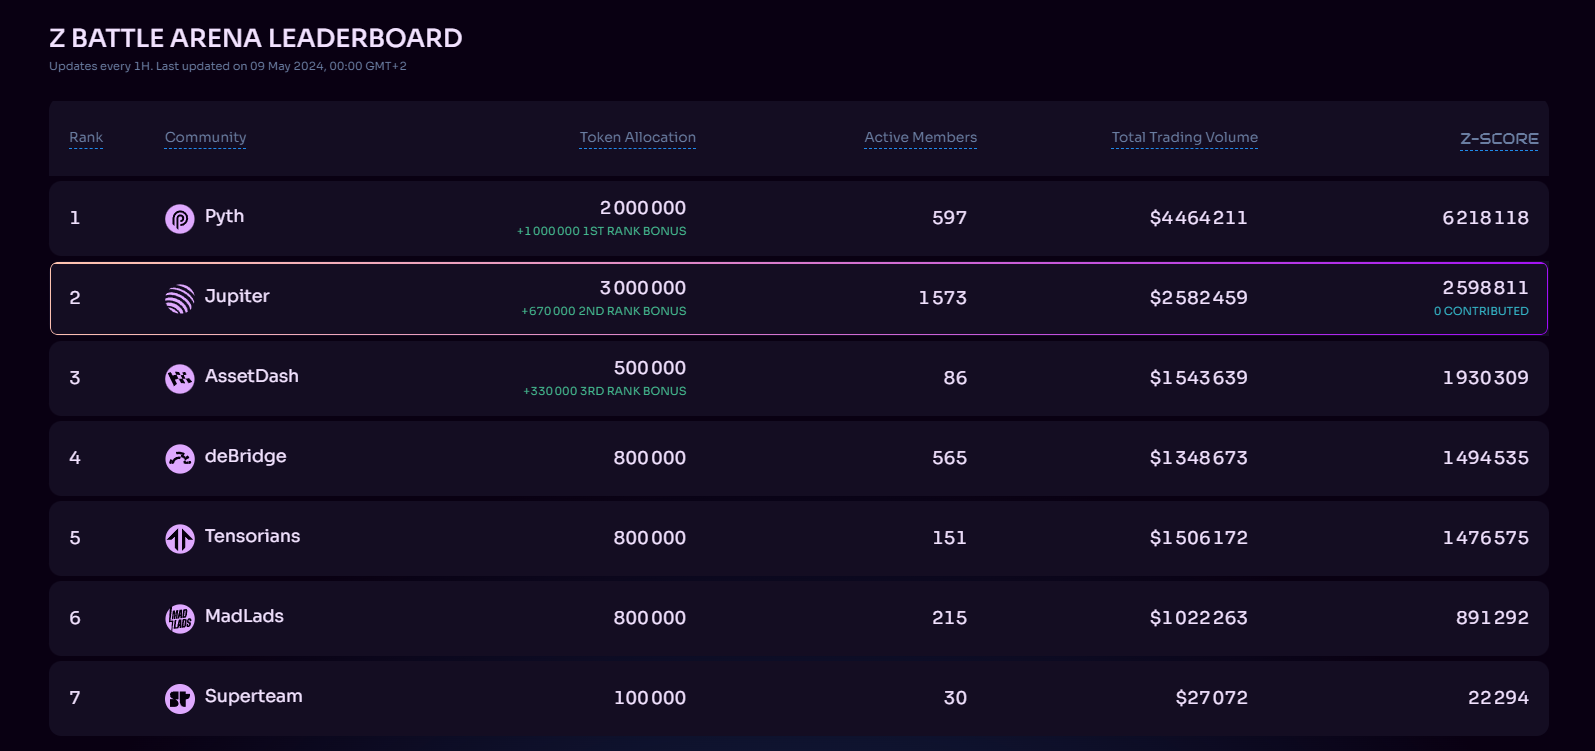This screenshot has width=1595, height=751.
Task: Click Superteam's 30 active members value
Action: pos(955,698)
